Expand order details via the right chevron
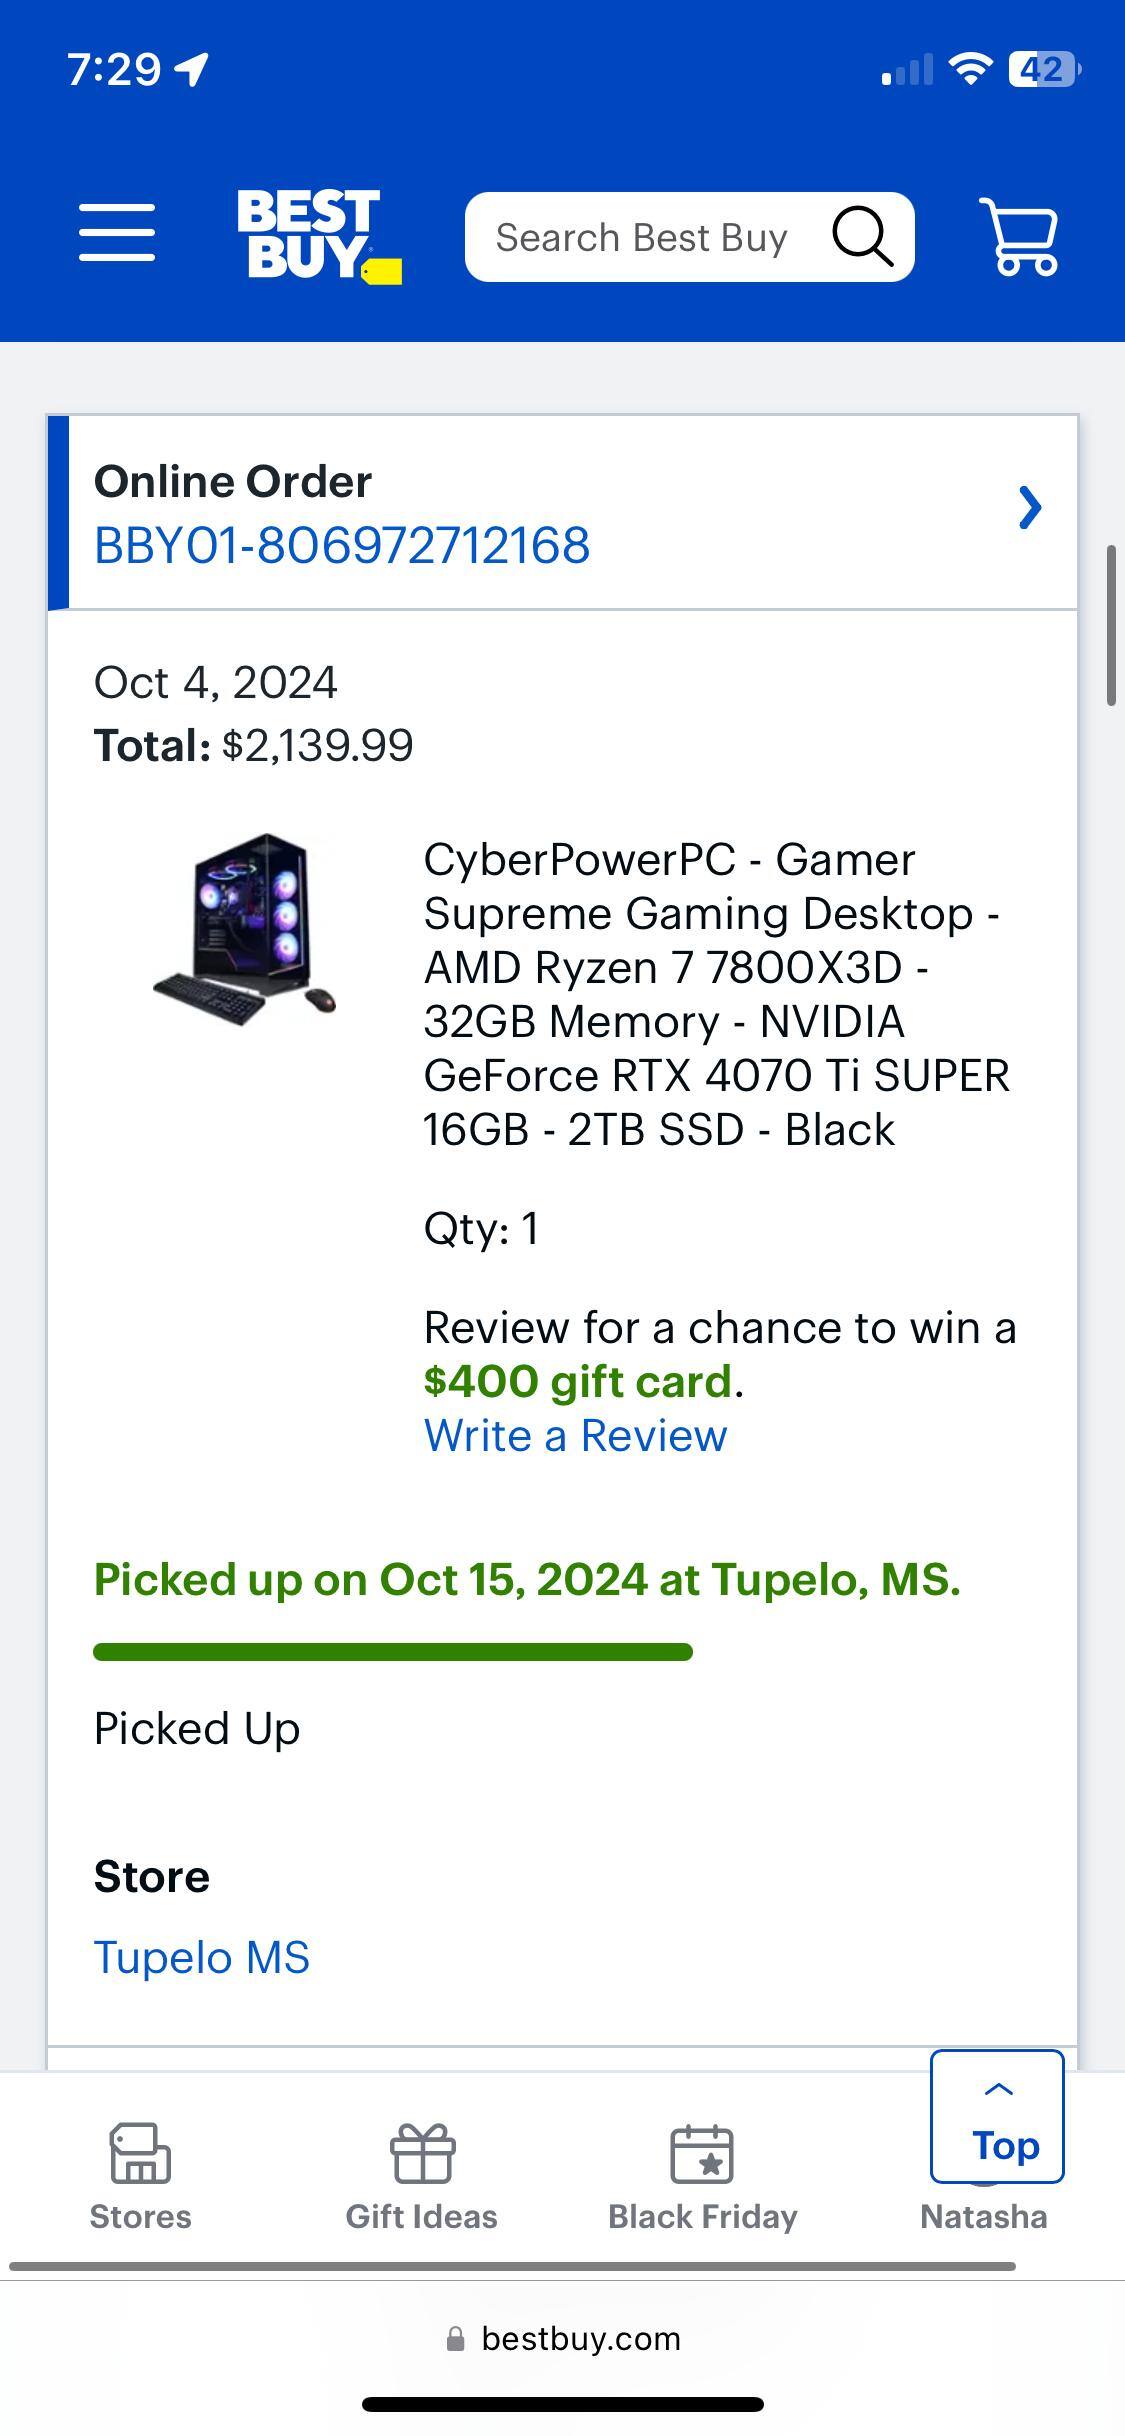The width and height of the screenshot is (1125, 2436). [x=1032, y=509]
